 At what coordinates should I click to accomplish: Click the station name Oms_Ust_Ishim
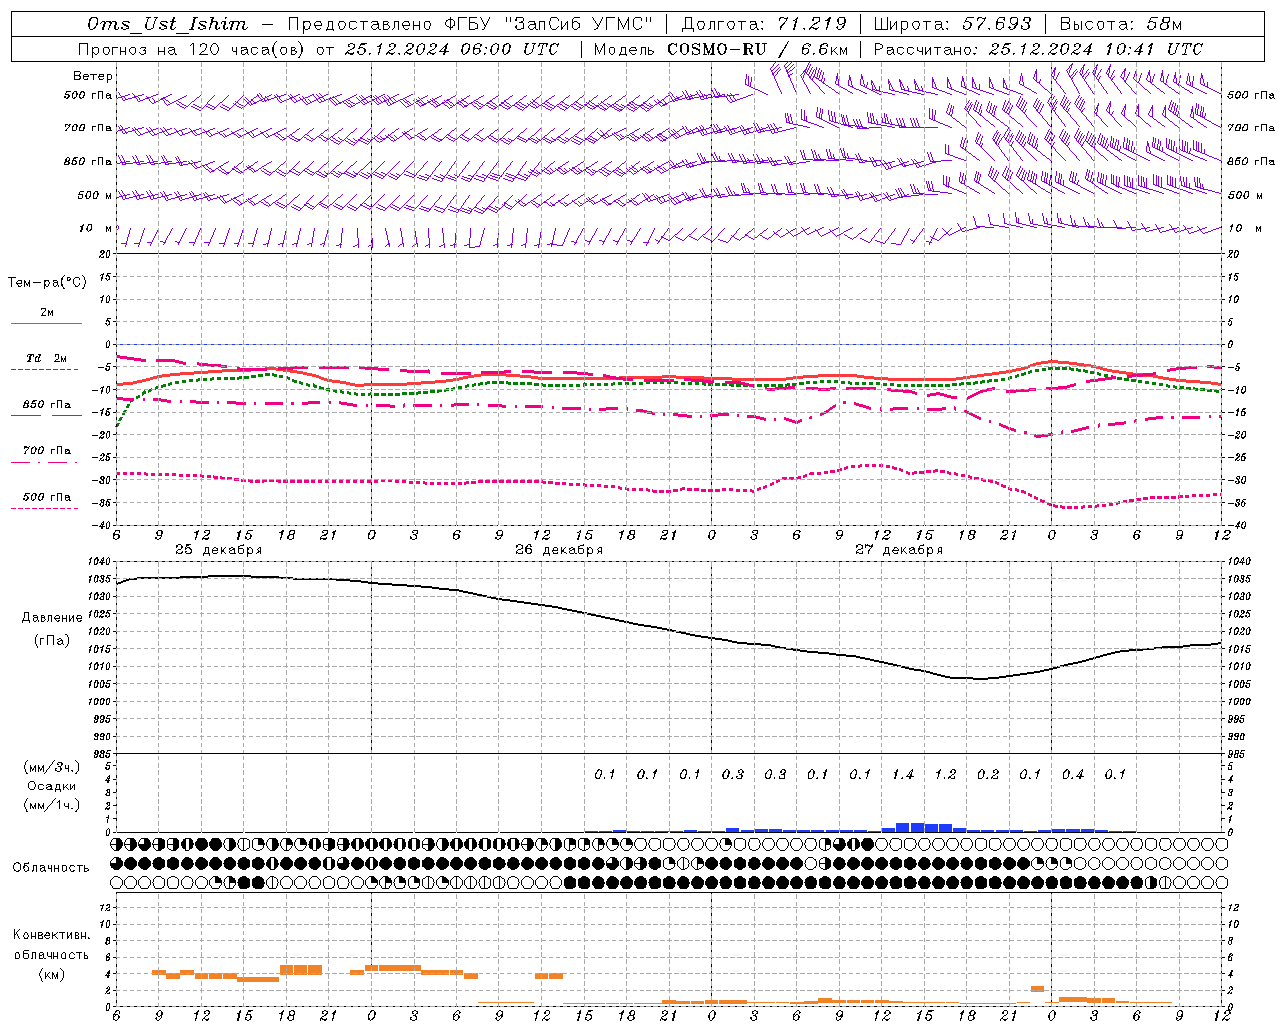click(x=167, y=24)
